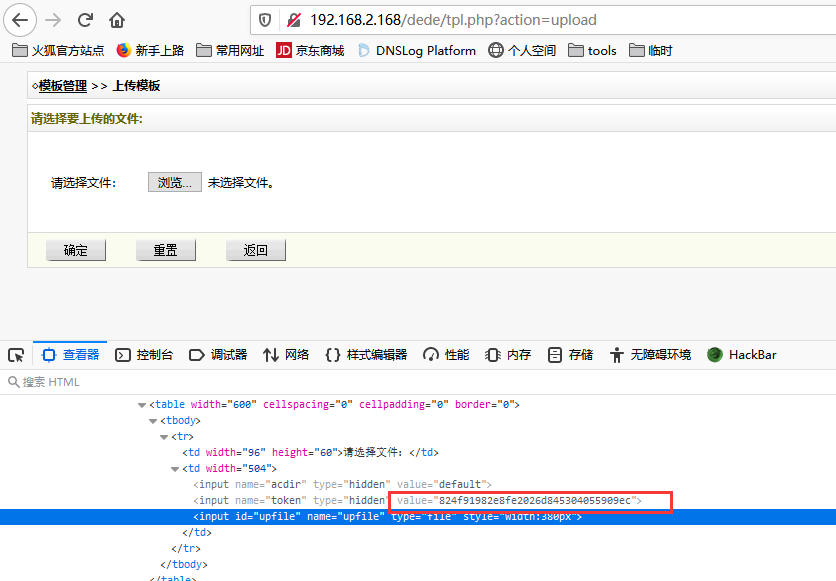836x581 pixels.
Task: Select the input name="acdir" line
Action: point(342,485)
